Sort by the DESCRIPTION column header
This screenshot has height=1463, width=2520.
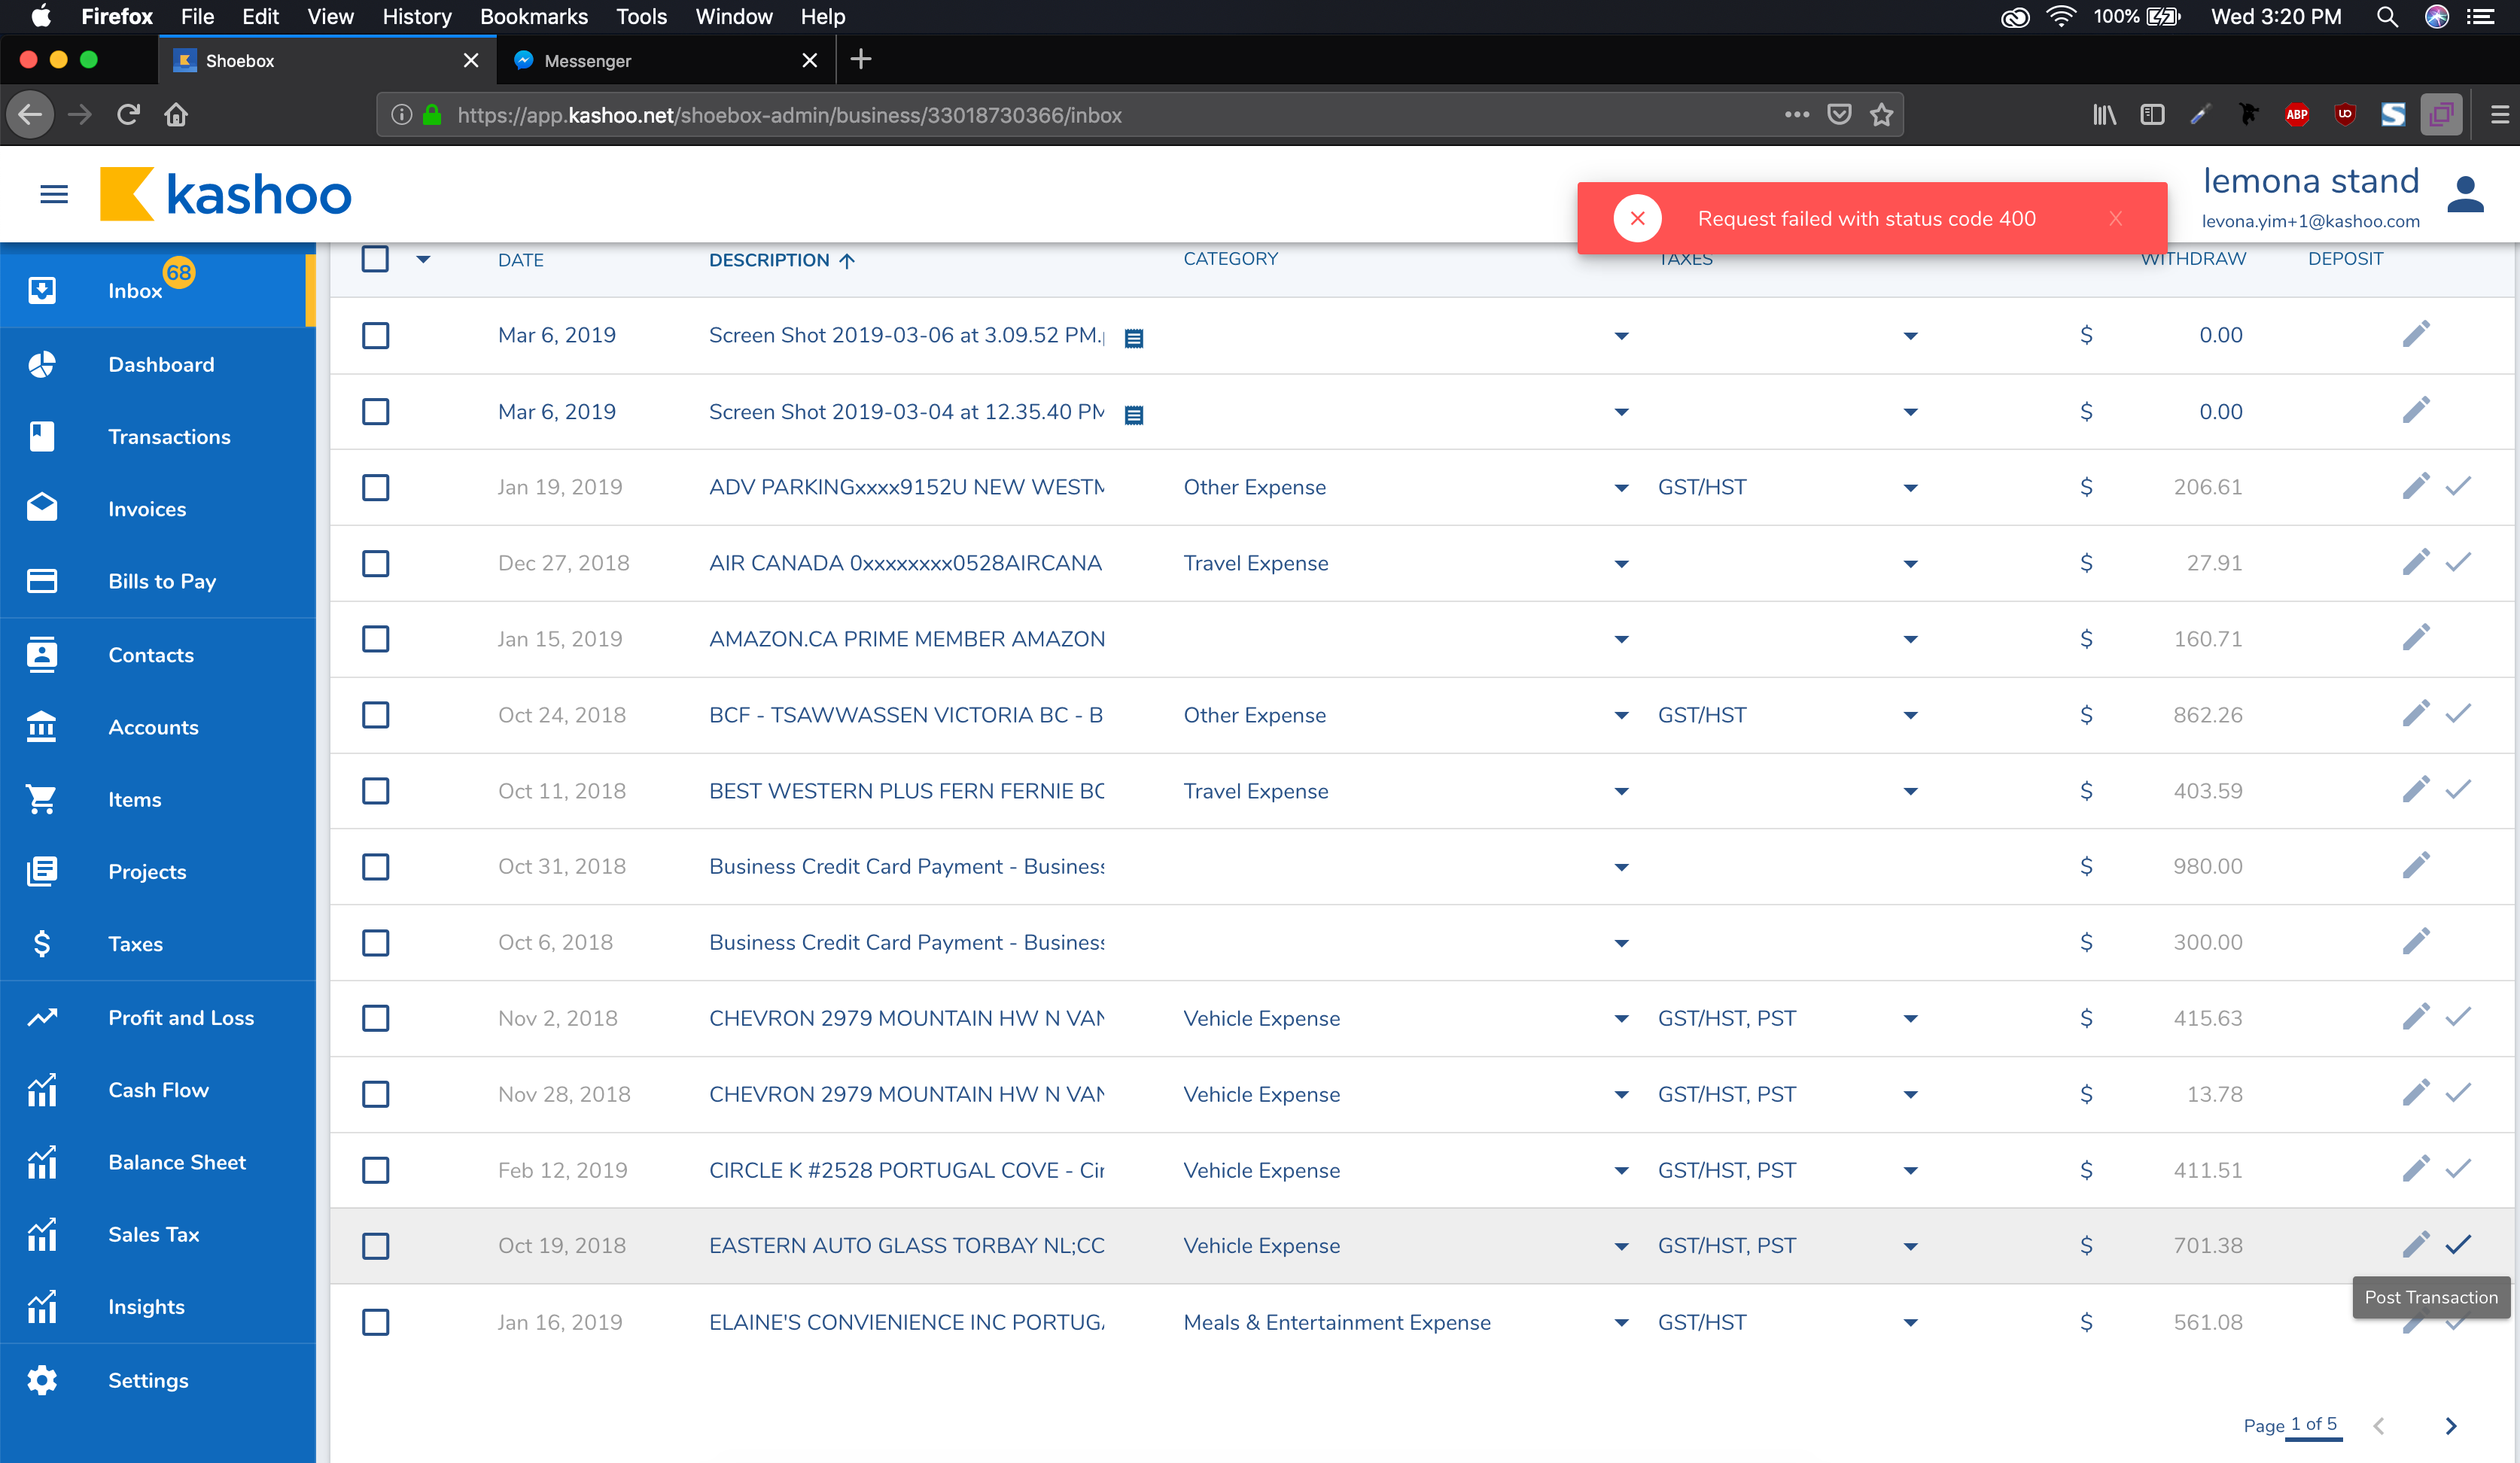click(770, 260)
